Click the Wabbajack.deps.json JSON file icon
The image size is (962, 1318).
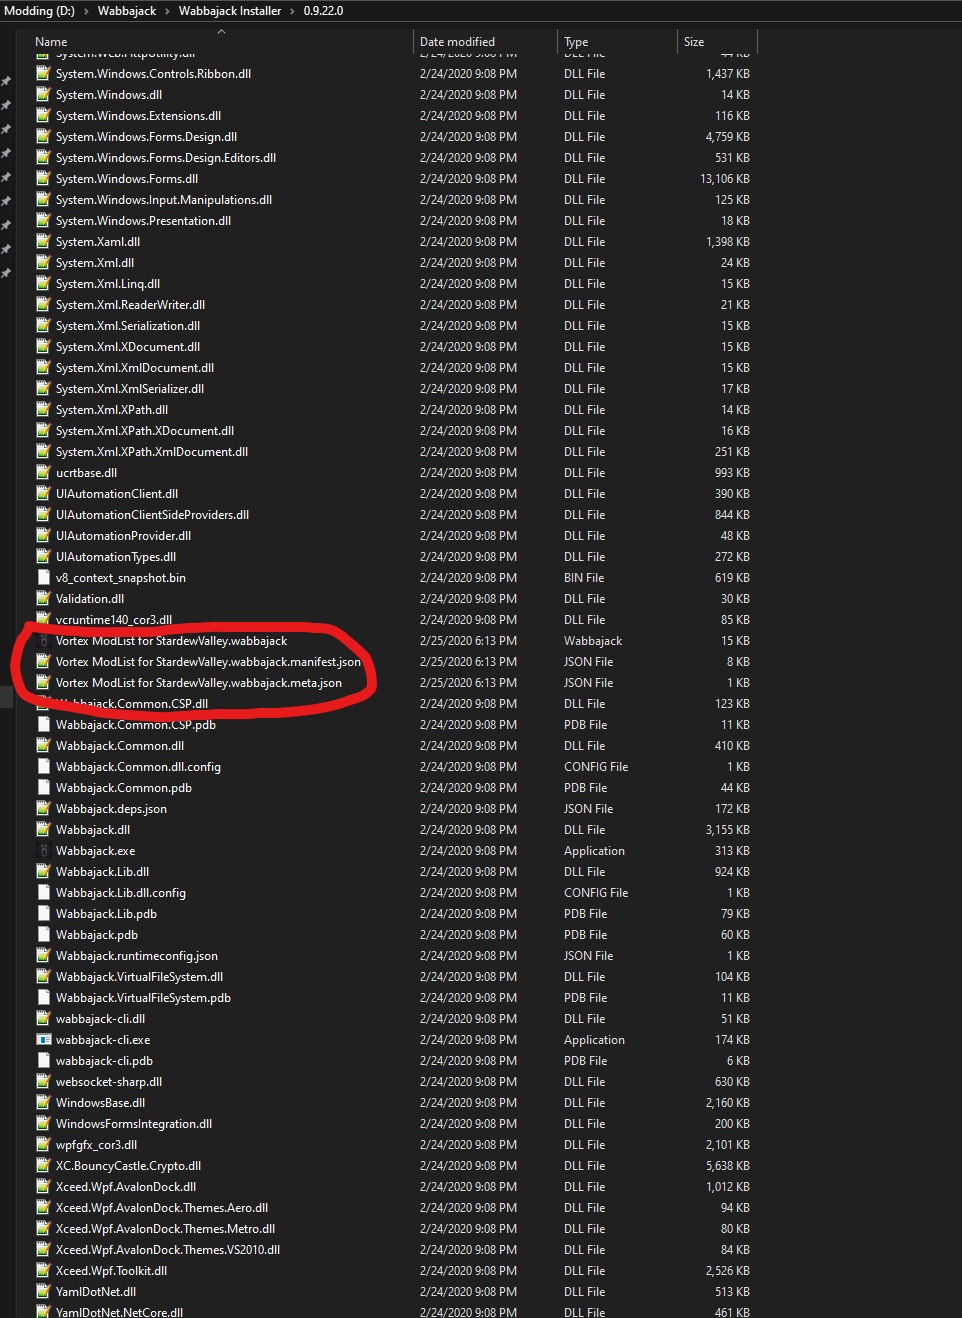[44, 808]
